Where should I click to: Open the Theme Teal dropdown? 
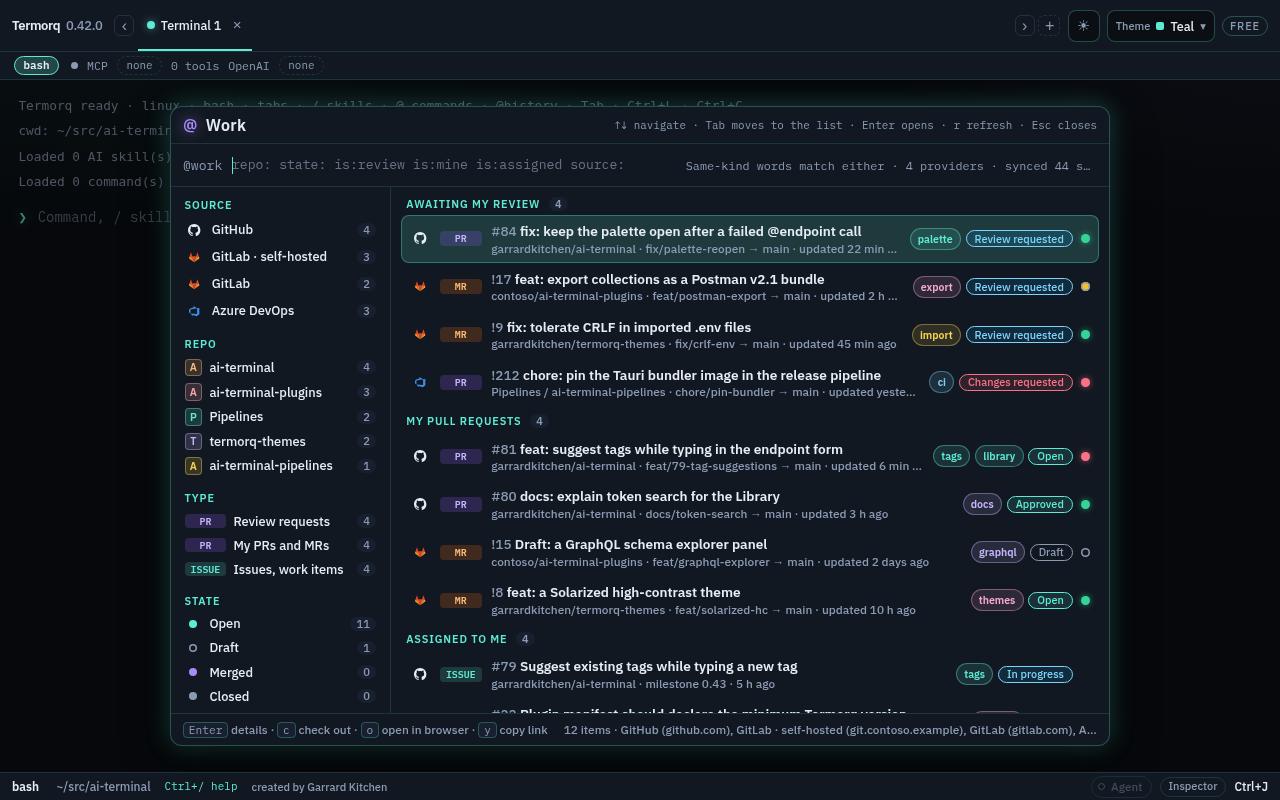1160,26
